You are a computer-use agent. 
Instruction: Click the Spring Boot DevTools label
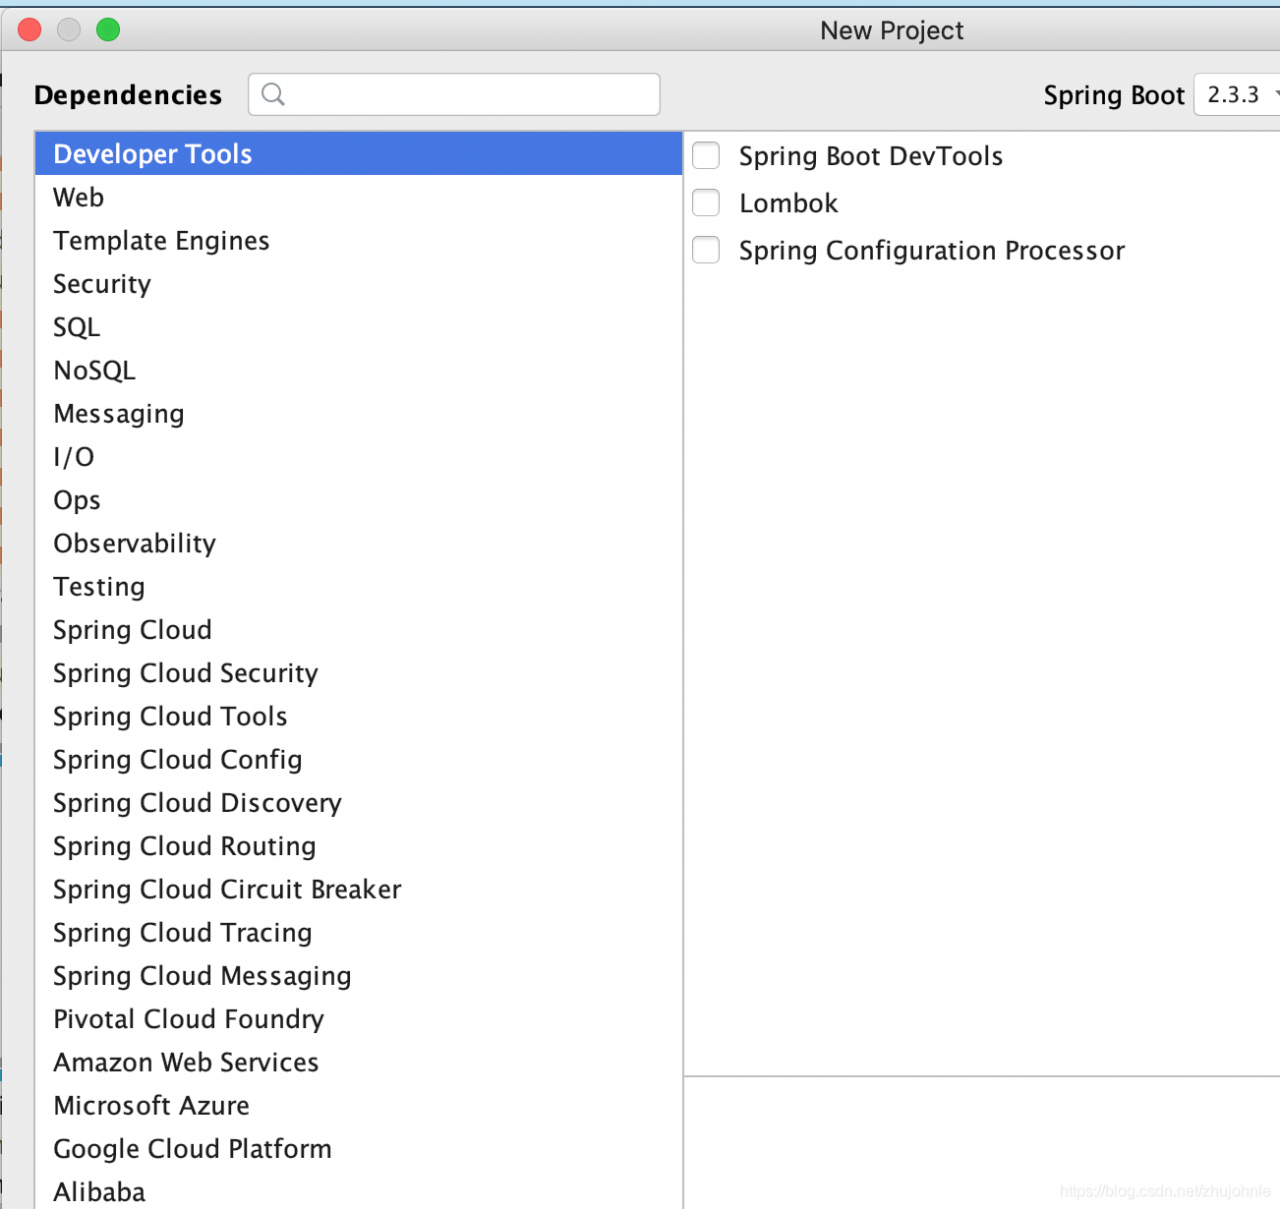(870, 157)
